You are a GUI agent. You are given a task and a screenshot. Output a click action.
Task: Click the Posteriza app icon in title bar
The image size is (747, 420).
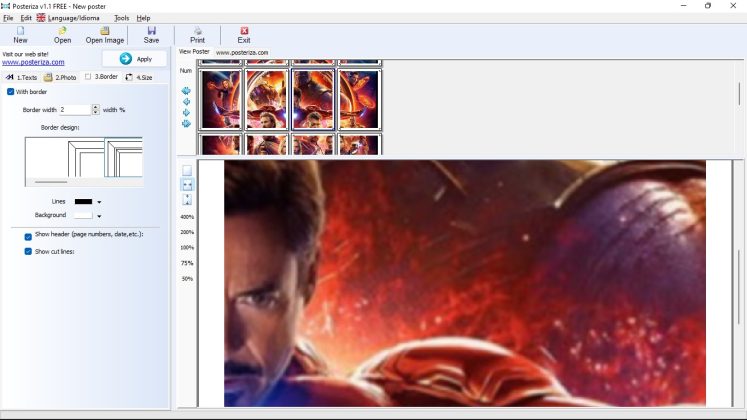tap(5, 6)
